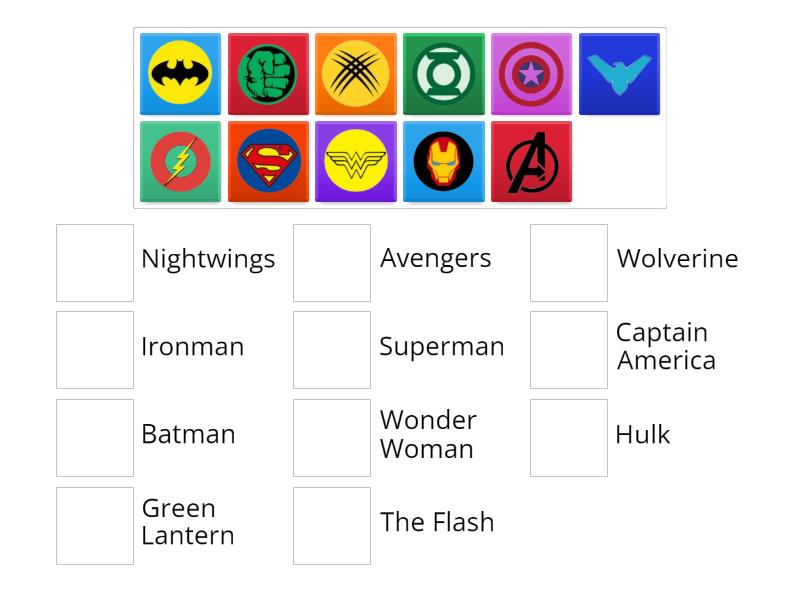Click the Nightwings label

[x=207, y=259]
